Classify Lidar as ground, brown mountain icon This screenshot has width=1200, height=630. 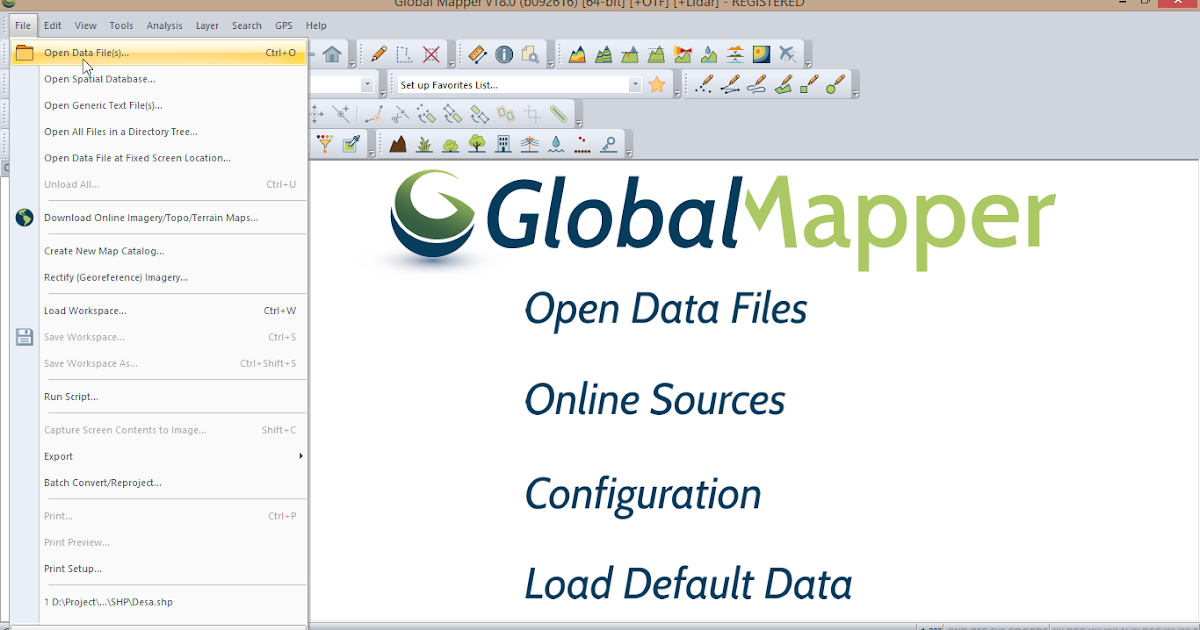pyautogui.click(x=398, y=144)
